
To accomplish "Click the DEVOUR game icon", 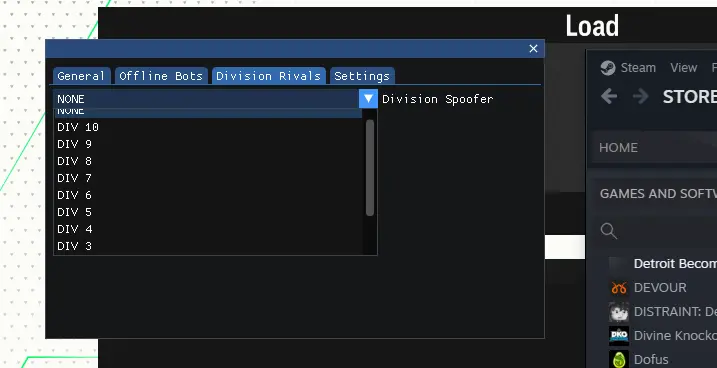I will (x=619, y=288).
